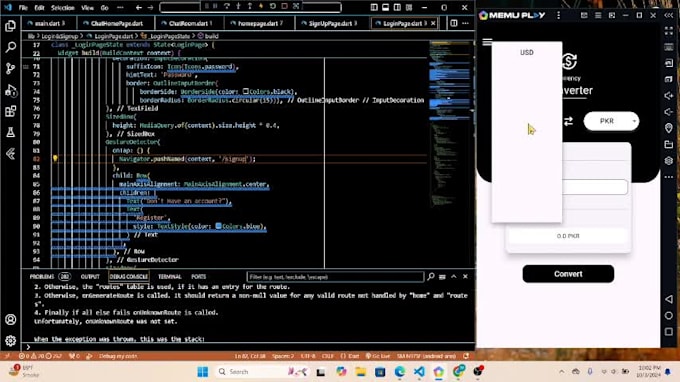Toggle the bottom panel layout button

tap(386, 7)
